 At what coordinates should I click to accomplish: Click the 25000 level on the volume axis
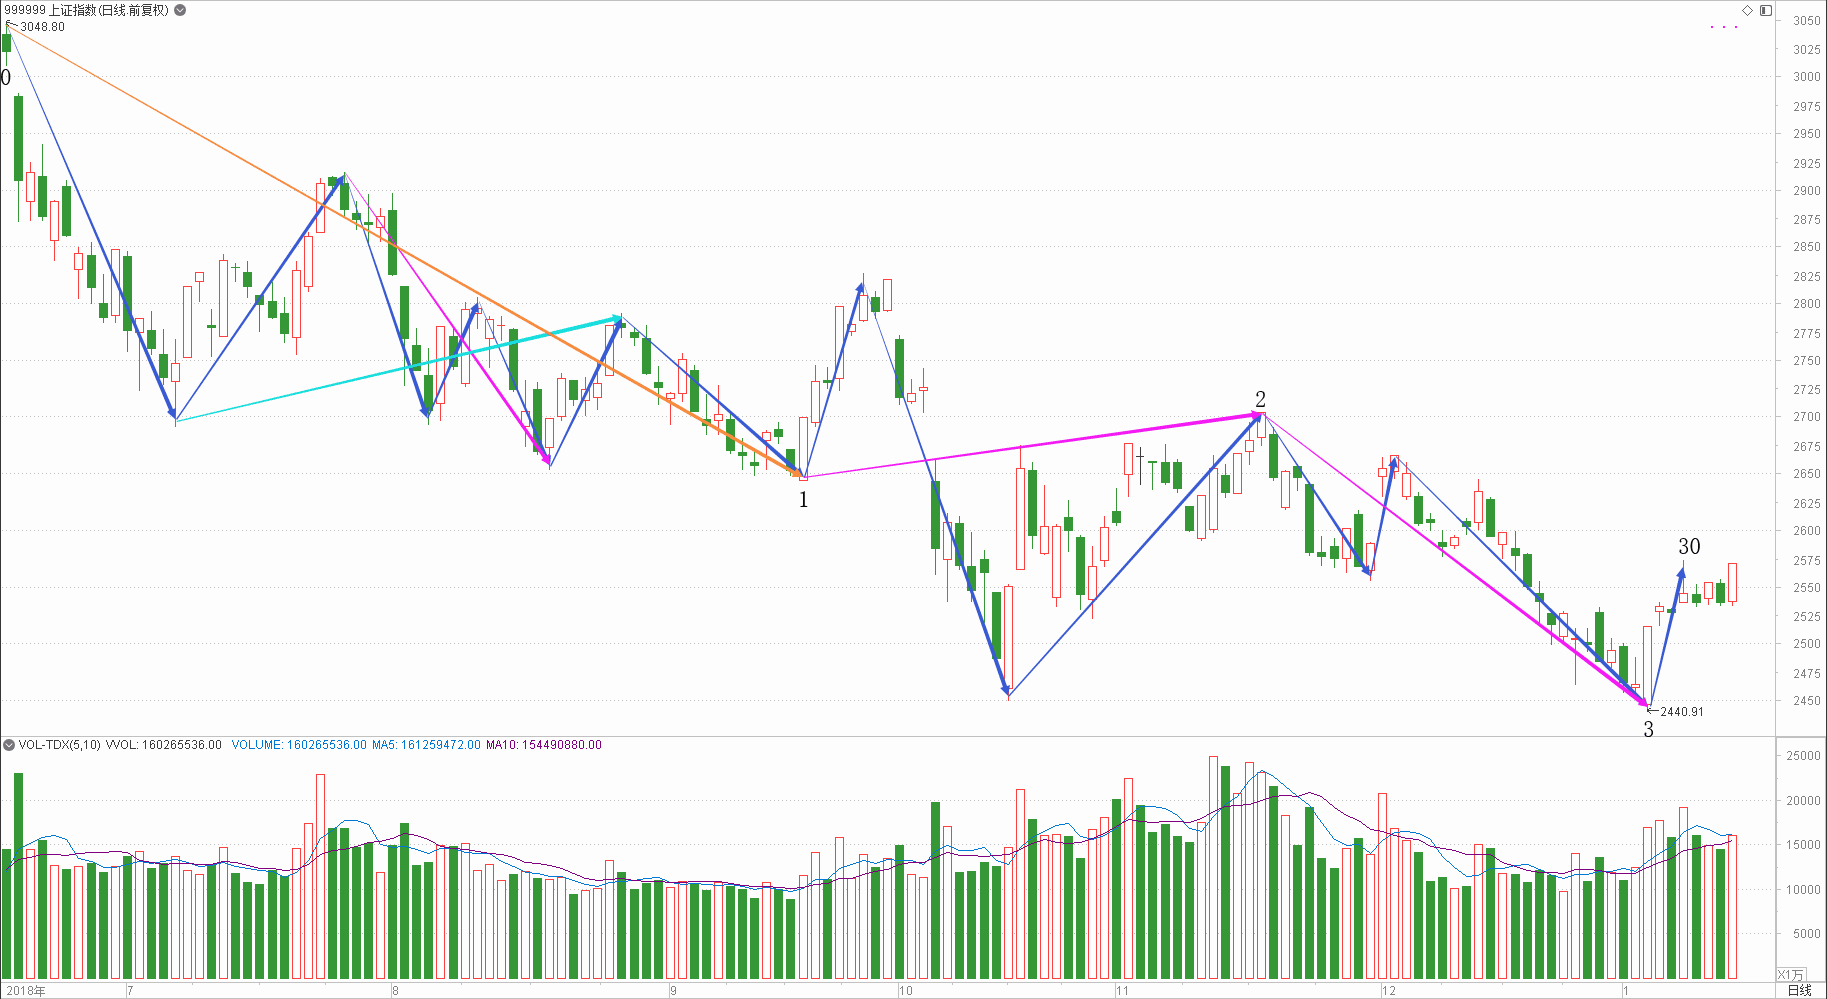[x=1803, y=756]
